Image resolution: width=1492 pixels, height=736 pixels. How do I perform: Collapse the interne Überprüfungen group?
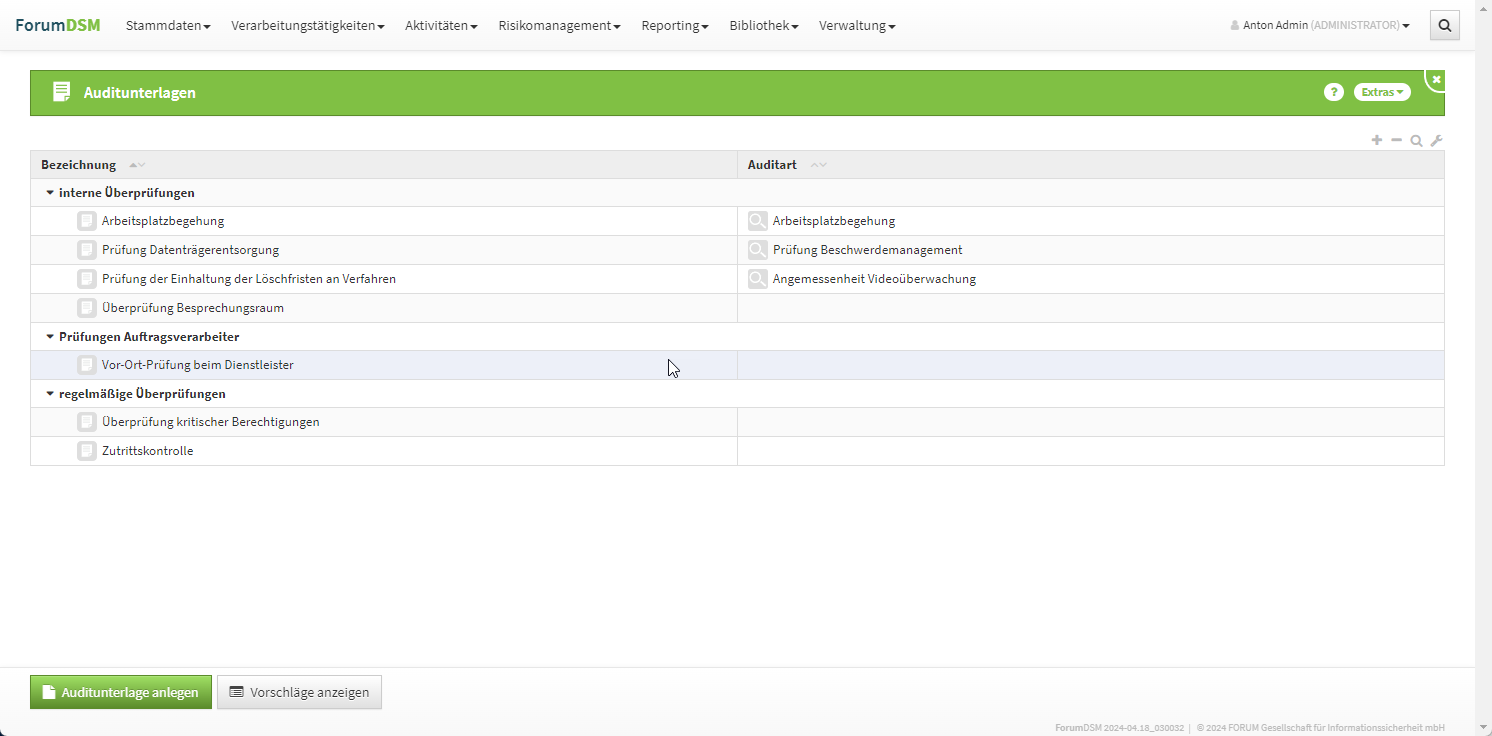click(50, 193)
